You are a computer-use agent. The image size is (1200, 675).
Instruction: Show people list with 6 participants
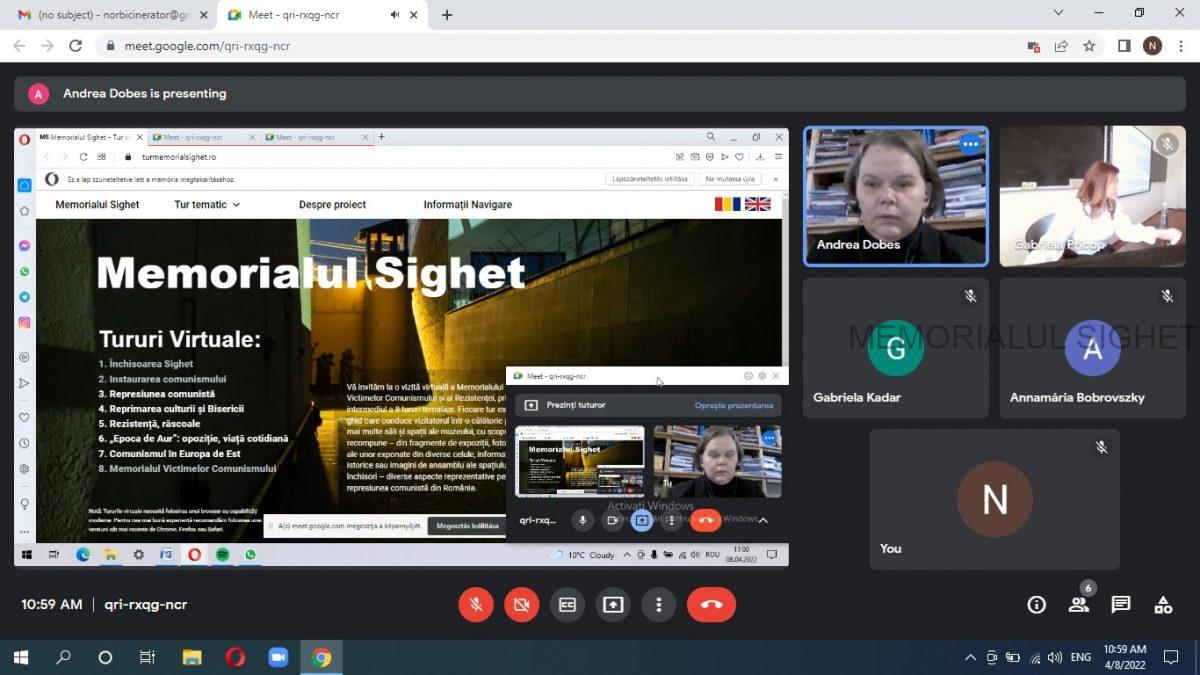(1079, 604)
